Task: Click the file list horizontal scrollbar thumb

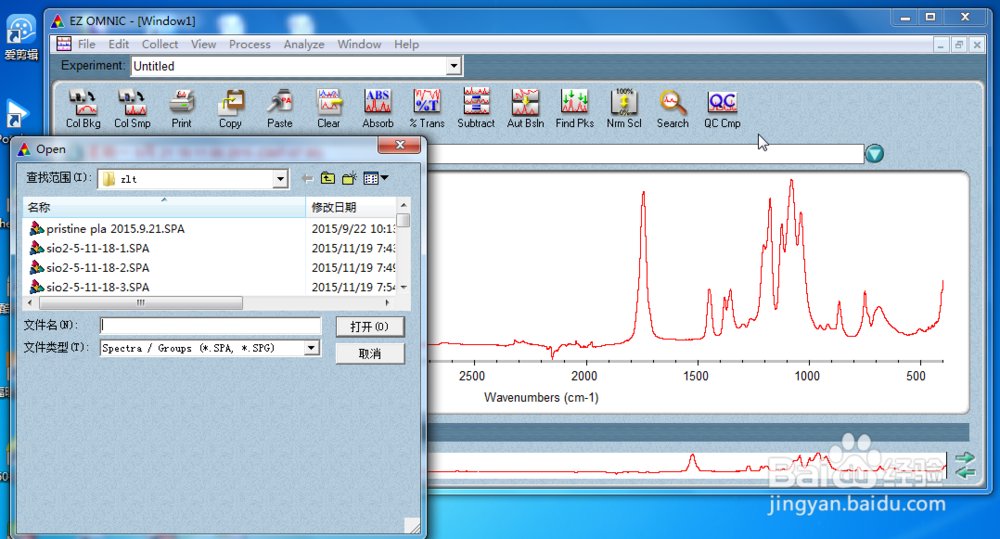Action: (x=140, y=302)
